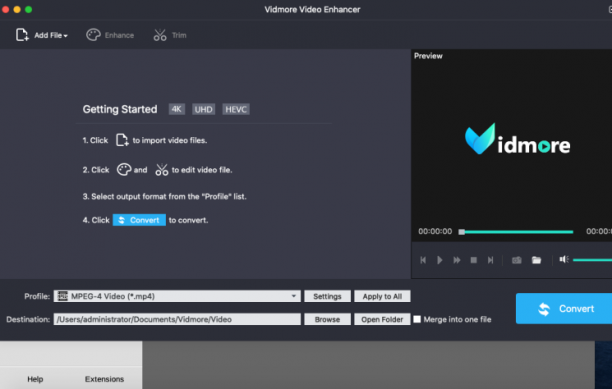This screenshot has width=612, height=389.
Task: Open the Help menu item
Action: (x=35, y=379)
